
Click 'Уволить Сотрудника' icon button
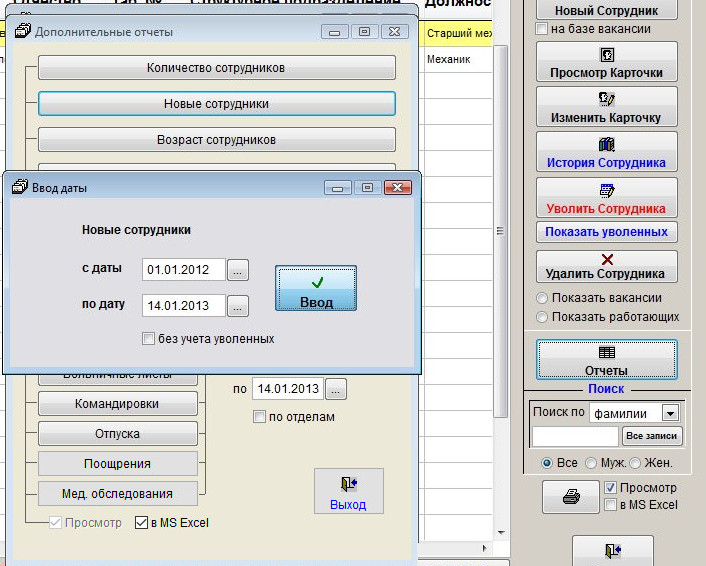(x=606, y=197)
